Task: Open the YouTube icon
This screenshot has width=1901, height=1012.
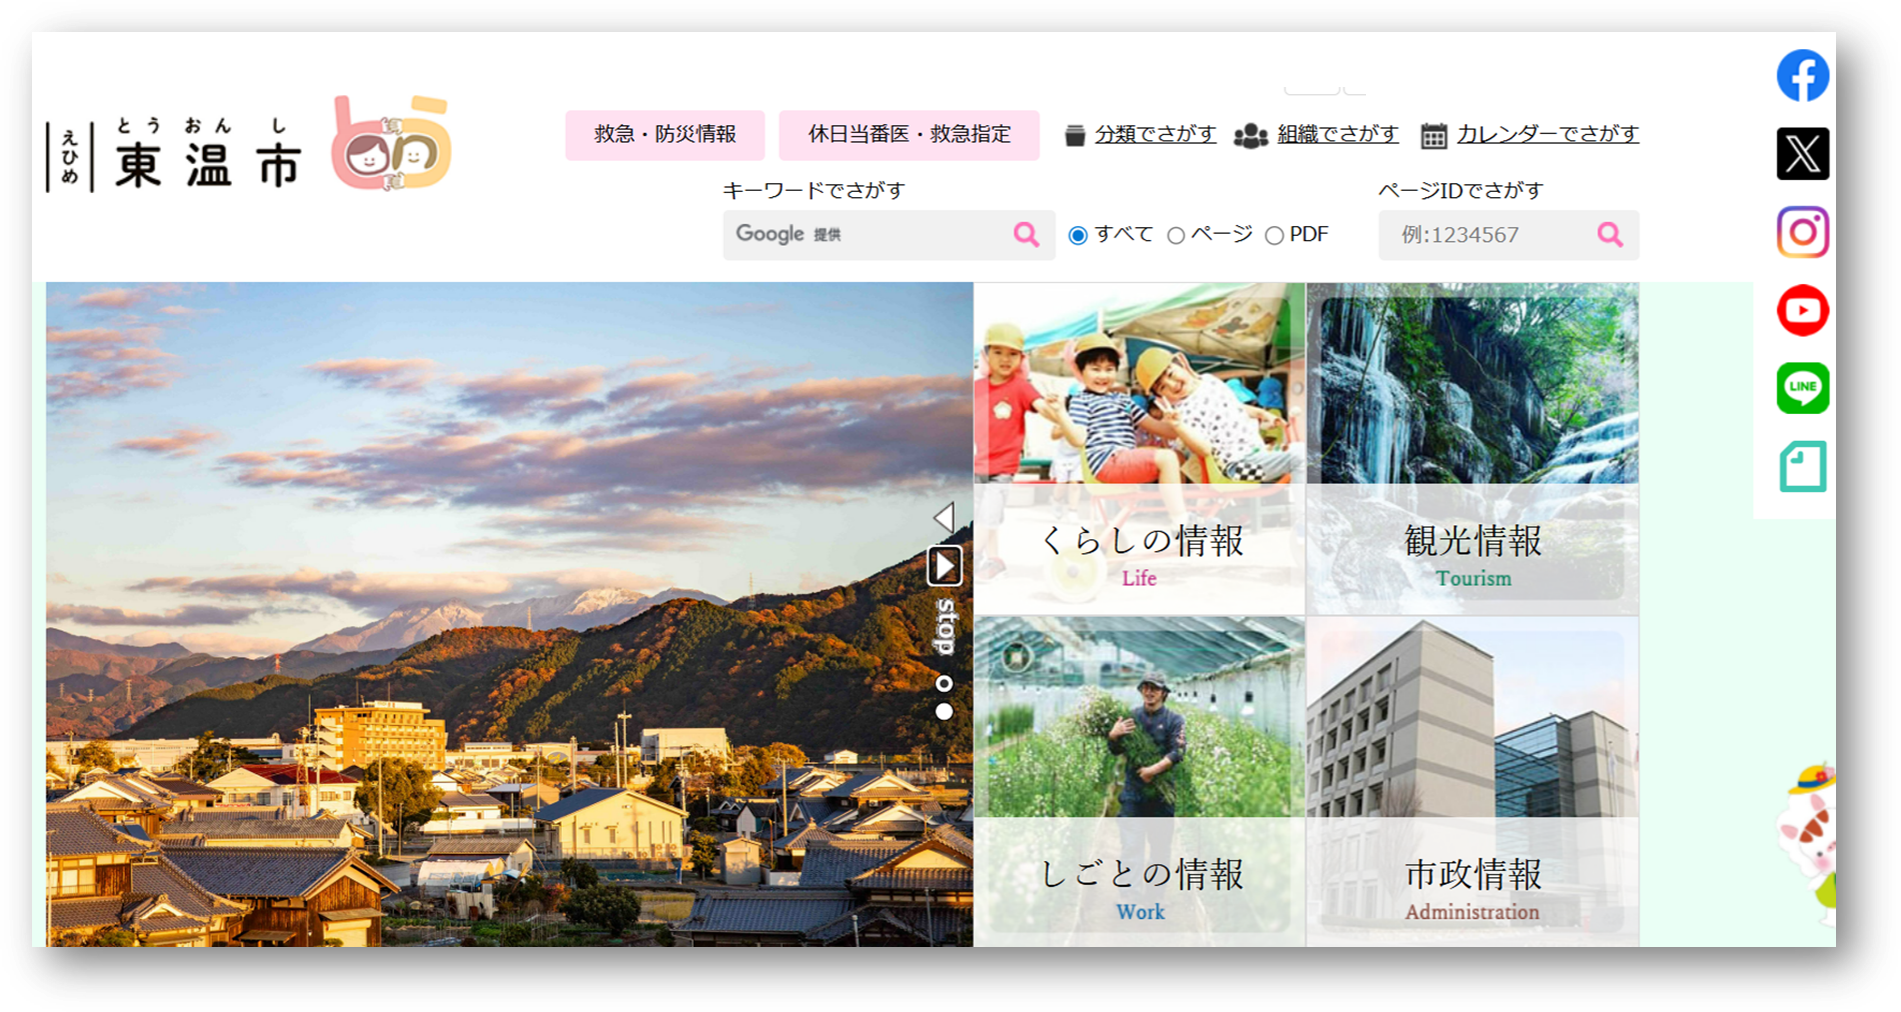Action: click(x=1802, y=310)
